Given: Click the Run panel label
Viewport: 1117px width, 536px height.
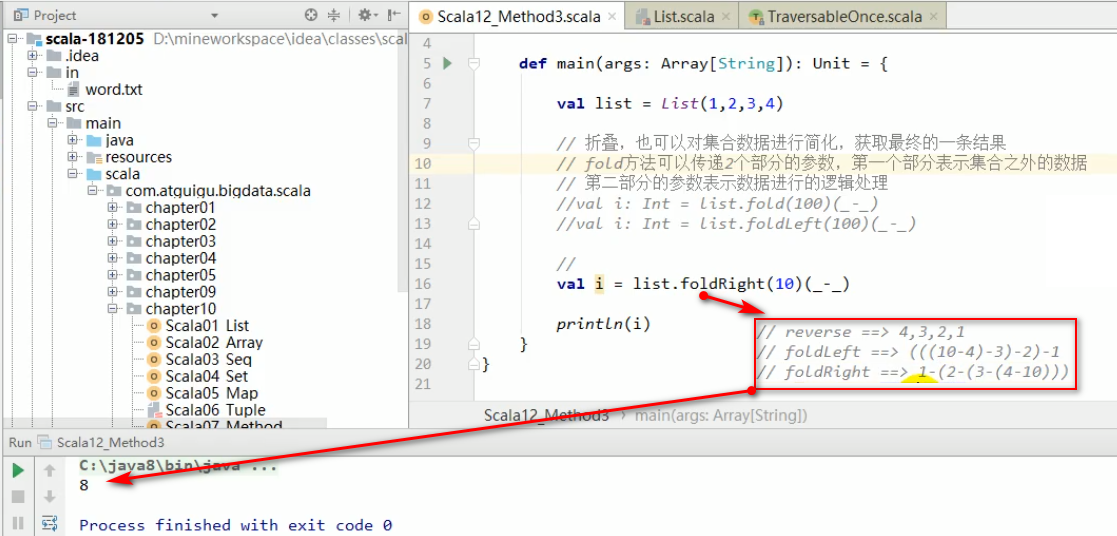Looking at the screenshot, I should (x=20, y=443).
